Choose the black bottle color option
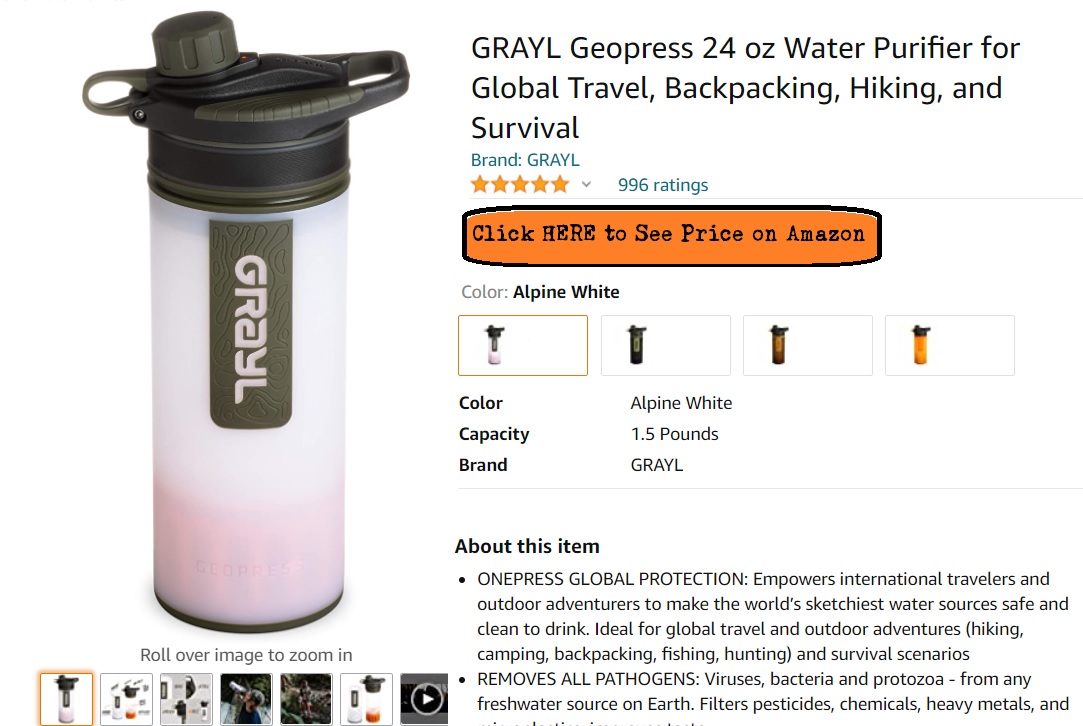This screenshot has width=1083, height=726. [665, 345]
